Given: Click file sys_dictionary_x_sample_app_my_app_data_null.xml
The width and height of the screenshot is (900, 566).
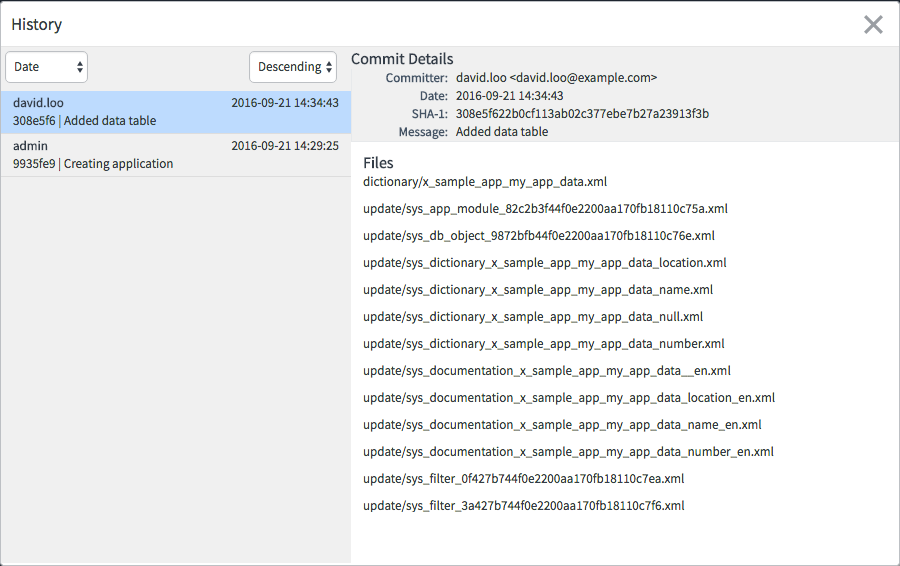Looking at the screenshot, I should 533,317.
